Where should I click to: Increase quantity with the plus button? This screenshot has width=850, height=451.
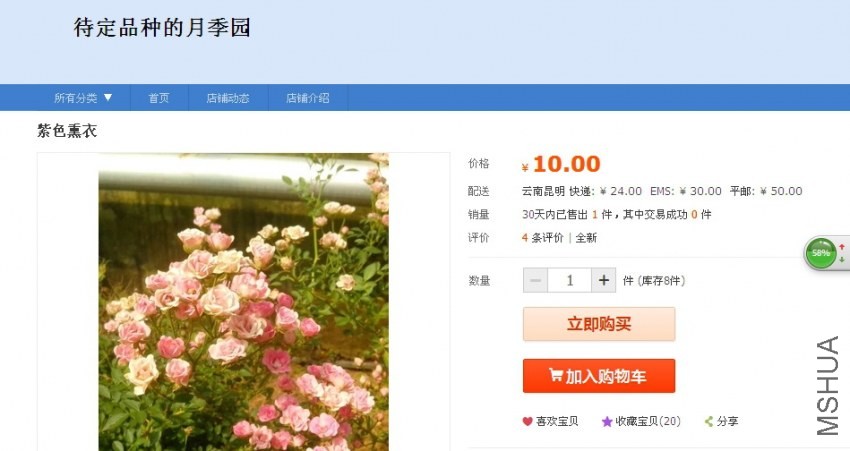pos(604,280)
